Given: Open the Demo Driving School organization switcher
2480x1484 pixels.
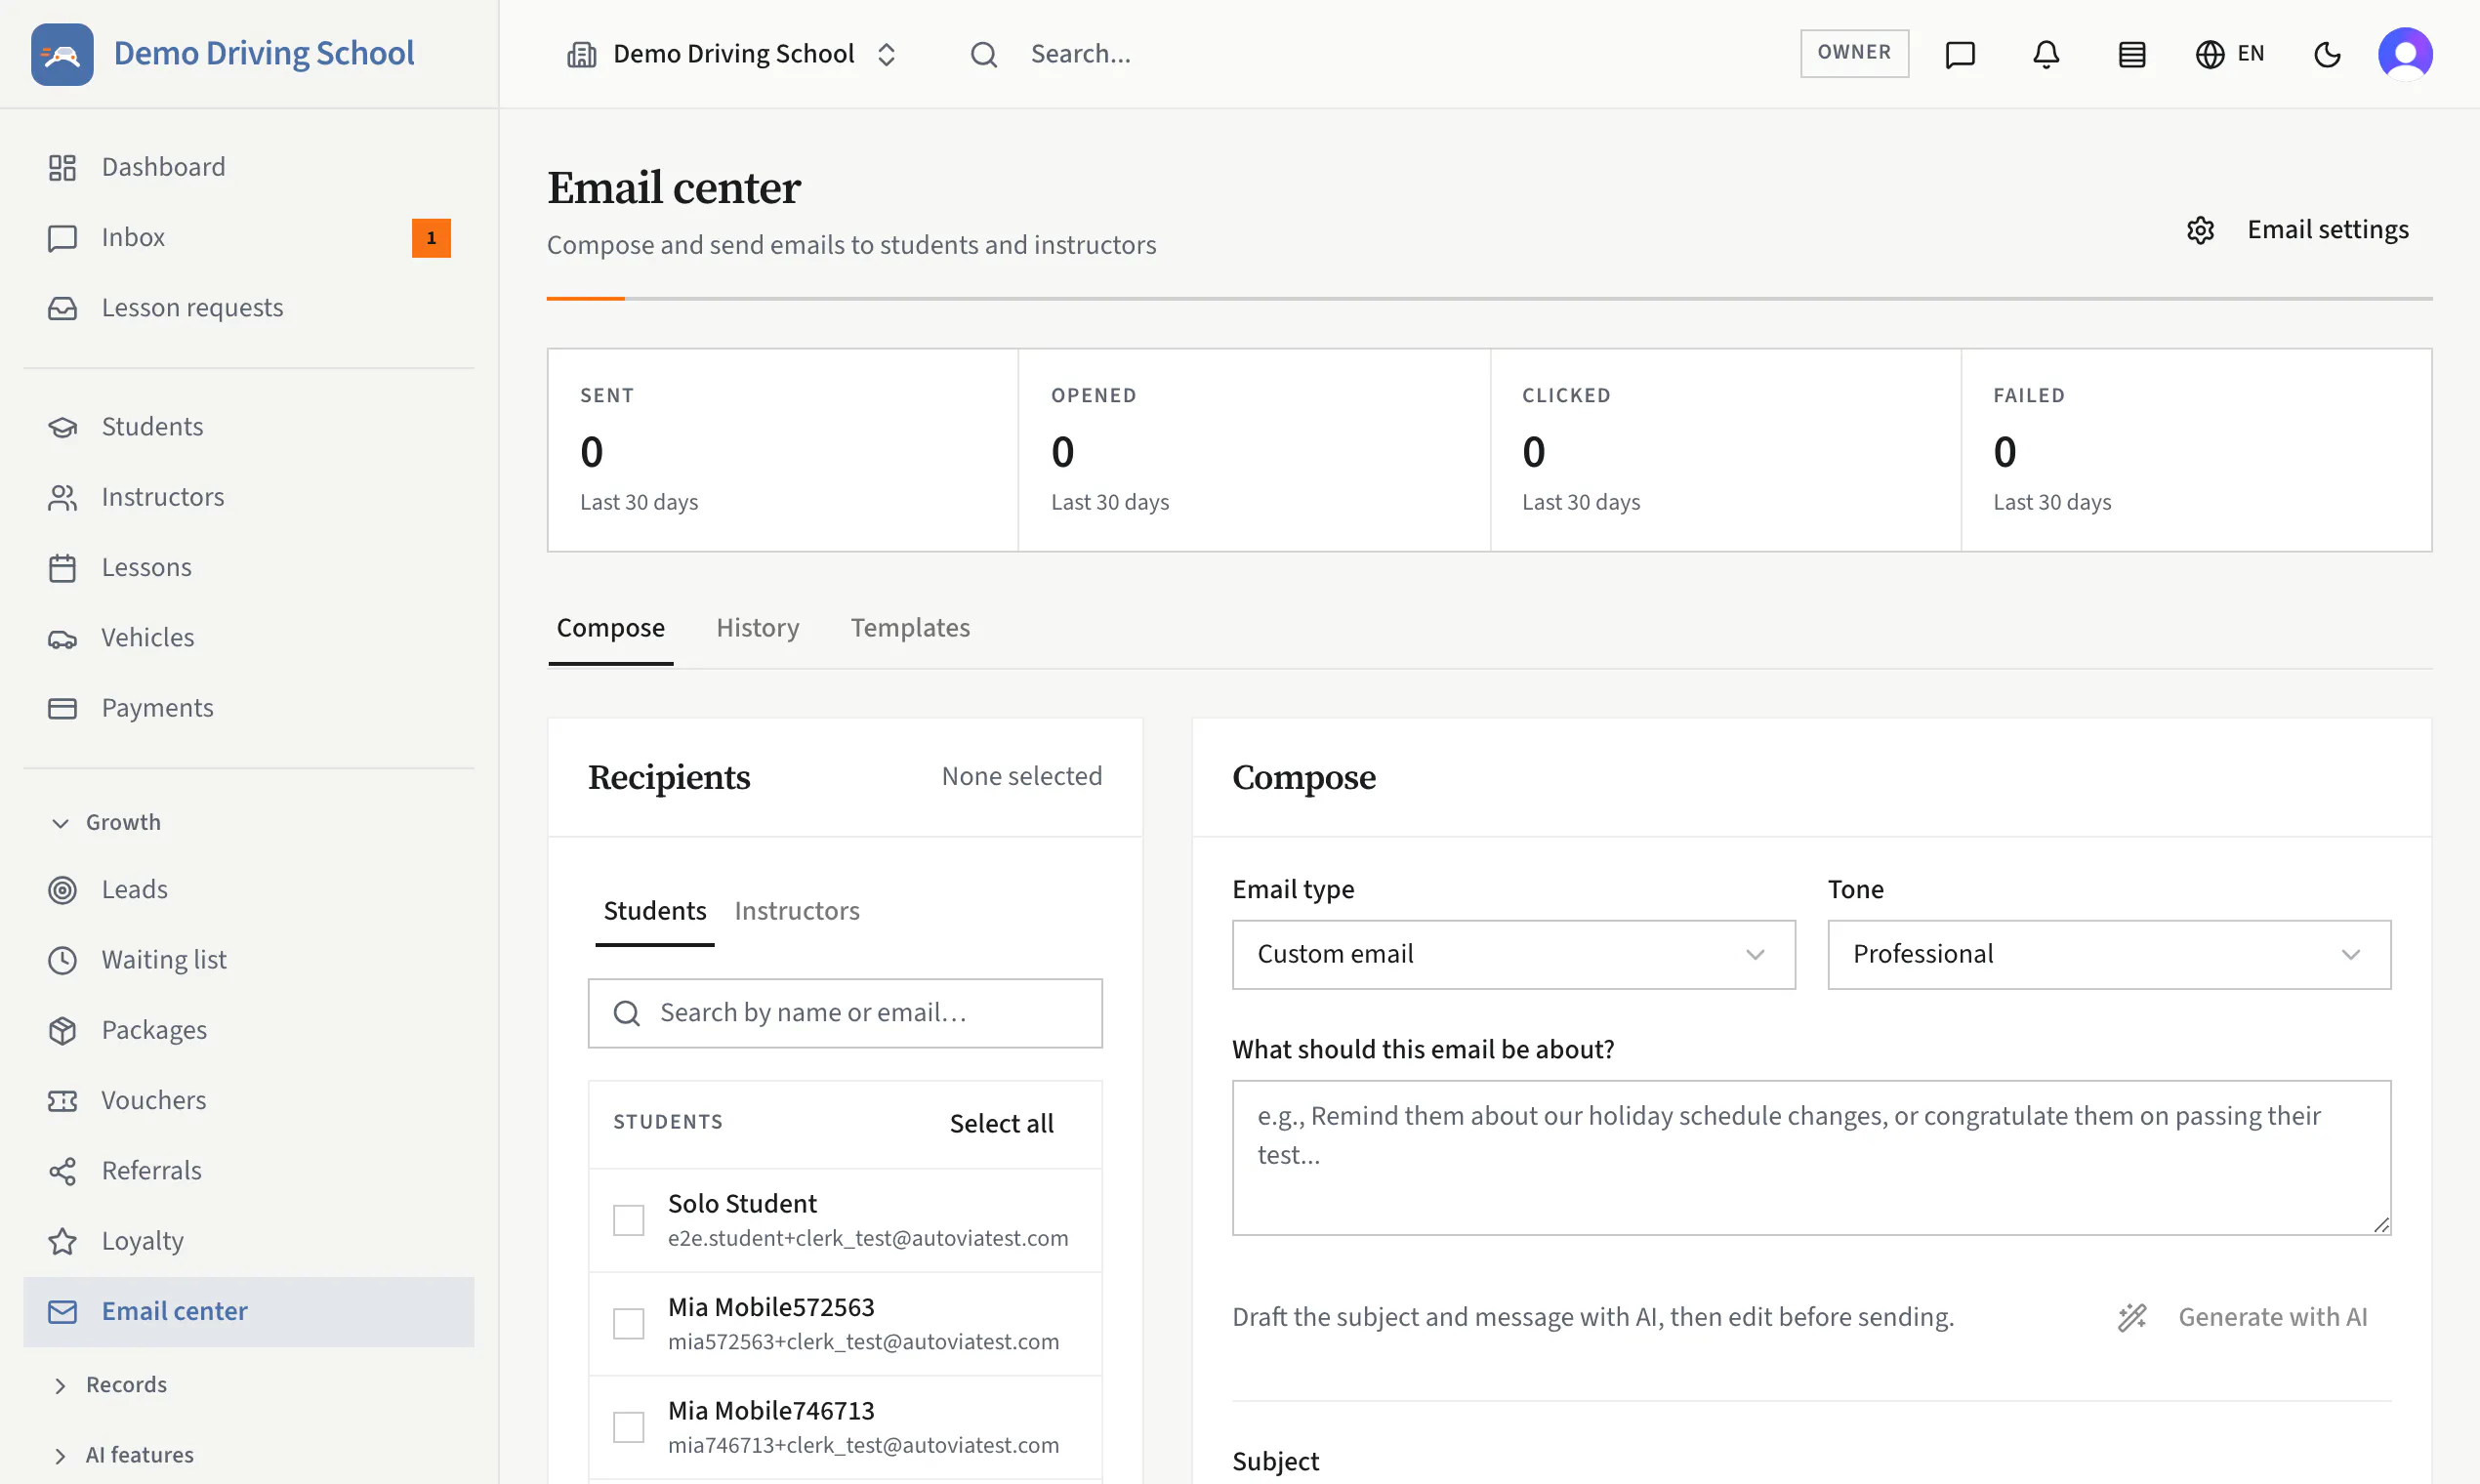Looking at the screenshot, I should 732,54.
